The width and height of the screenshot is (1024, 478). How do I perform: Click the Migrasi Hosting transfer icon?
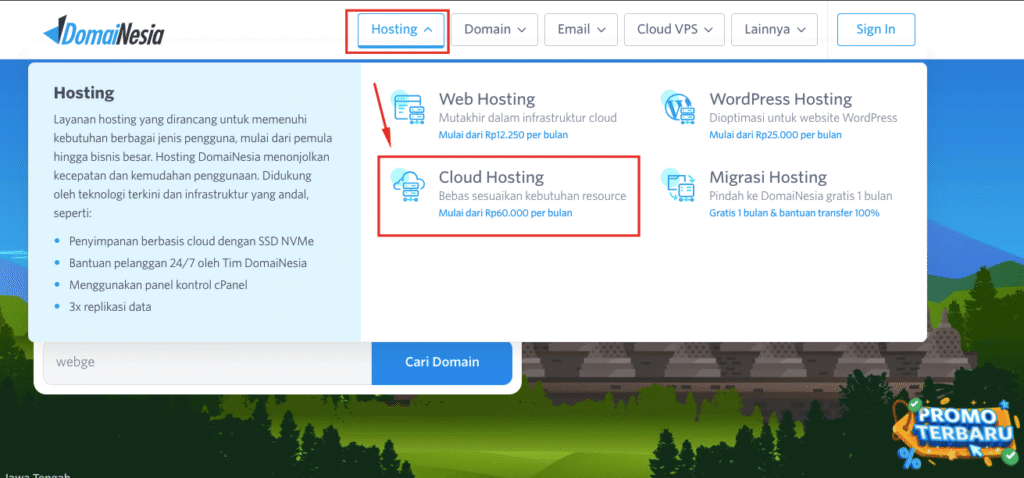click(x=678, y=186)
